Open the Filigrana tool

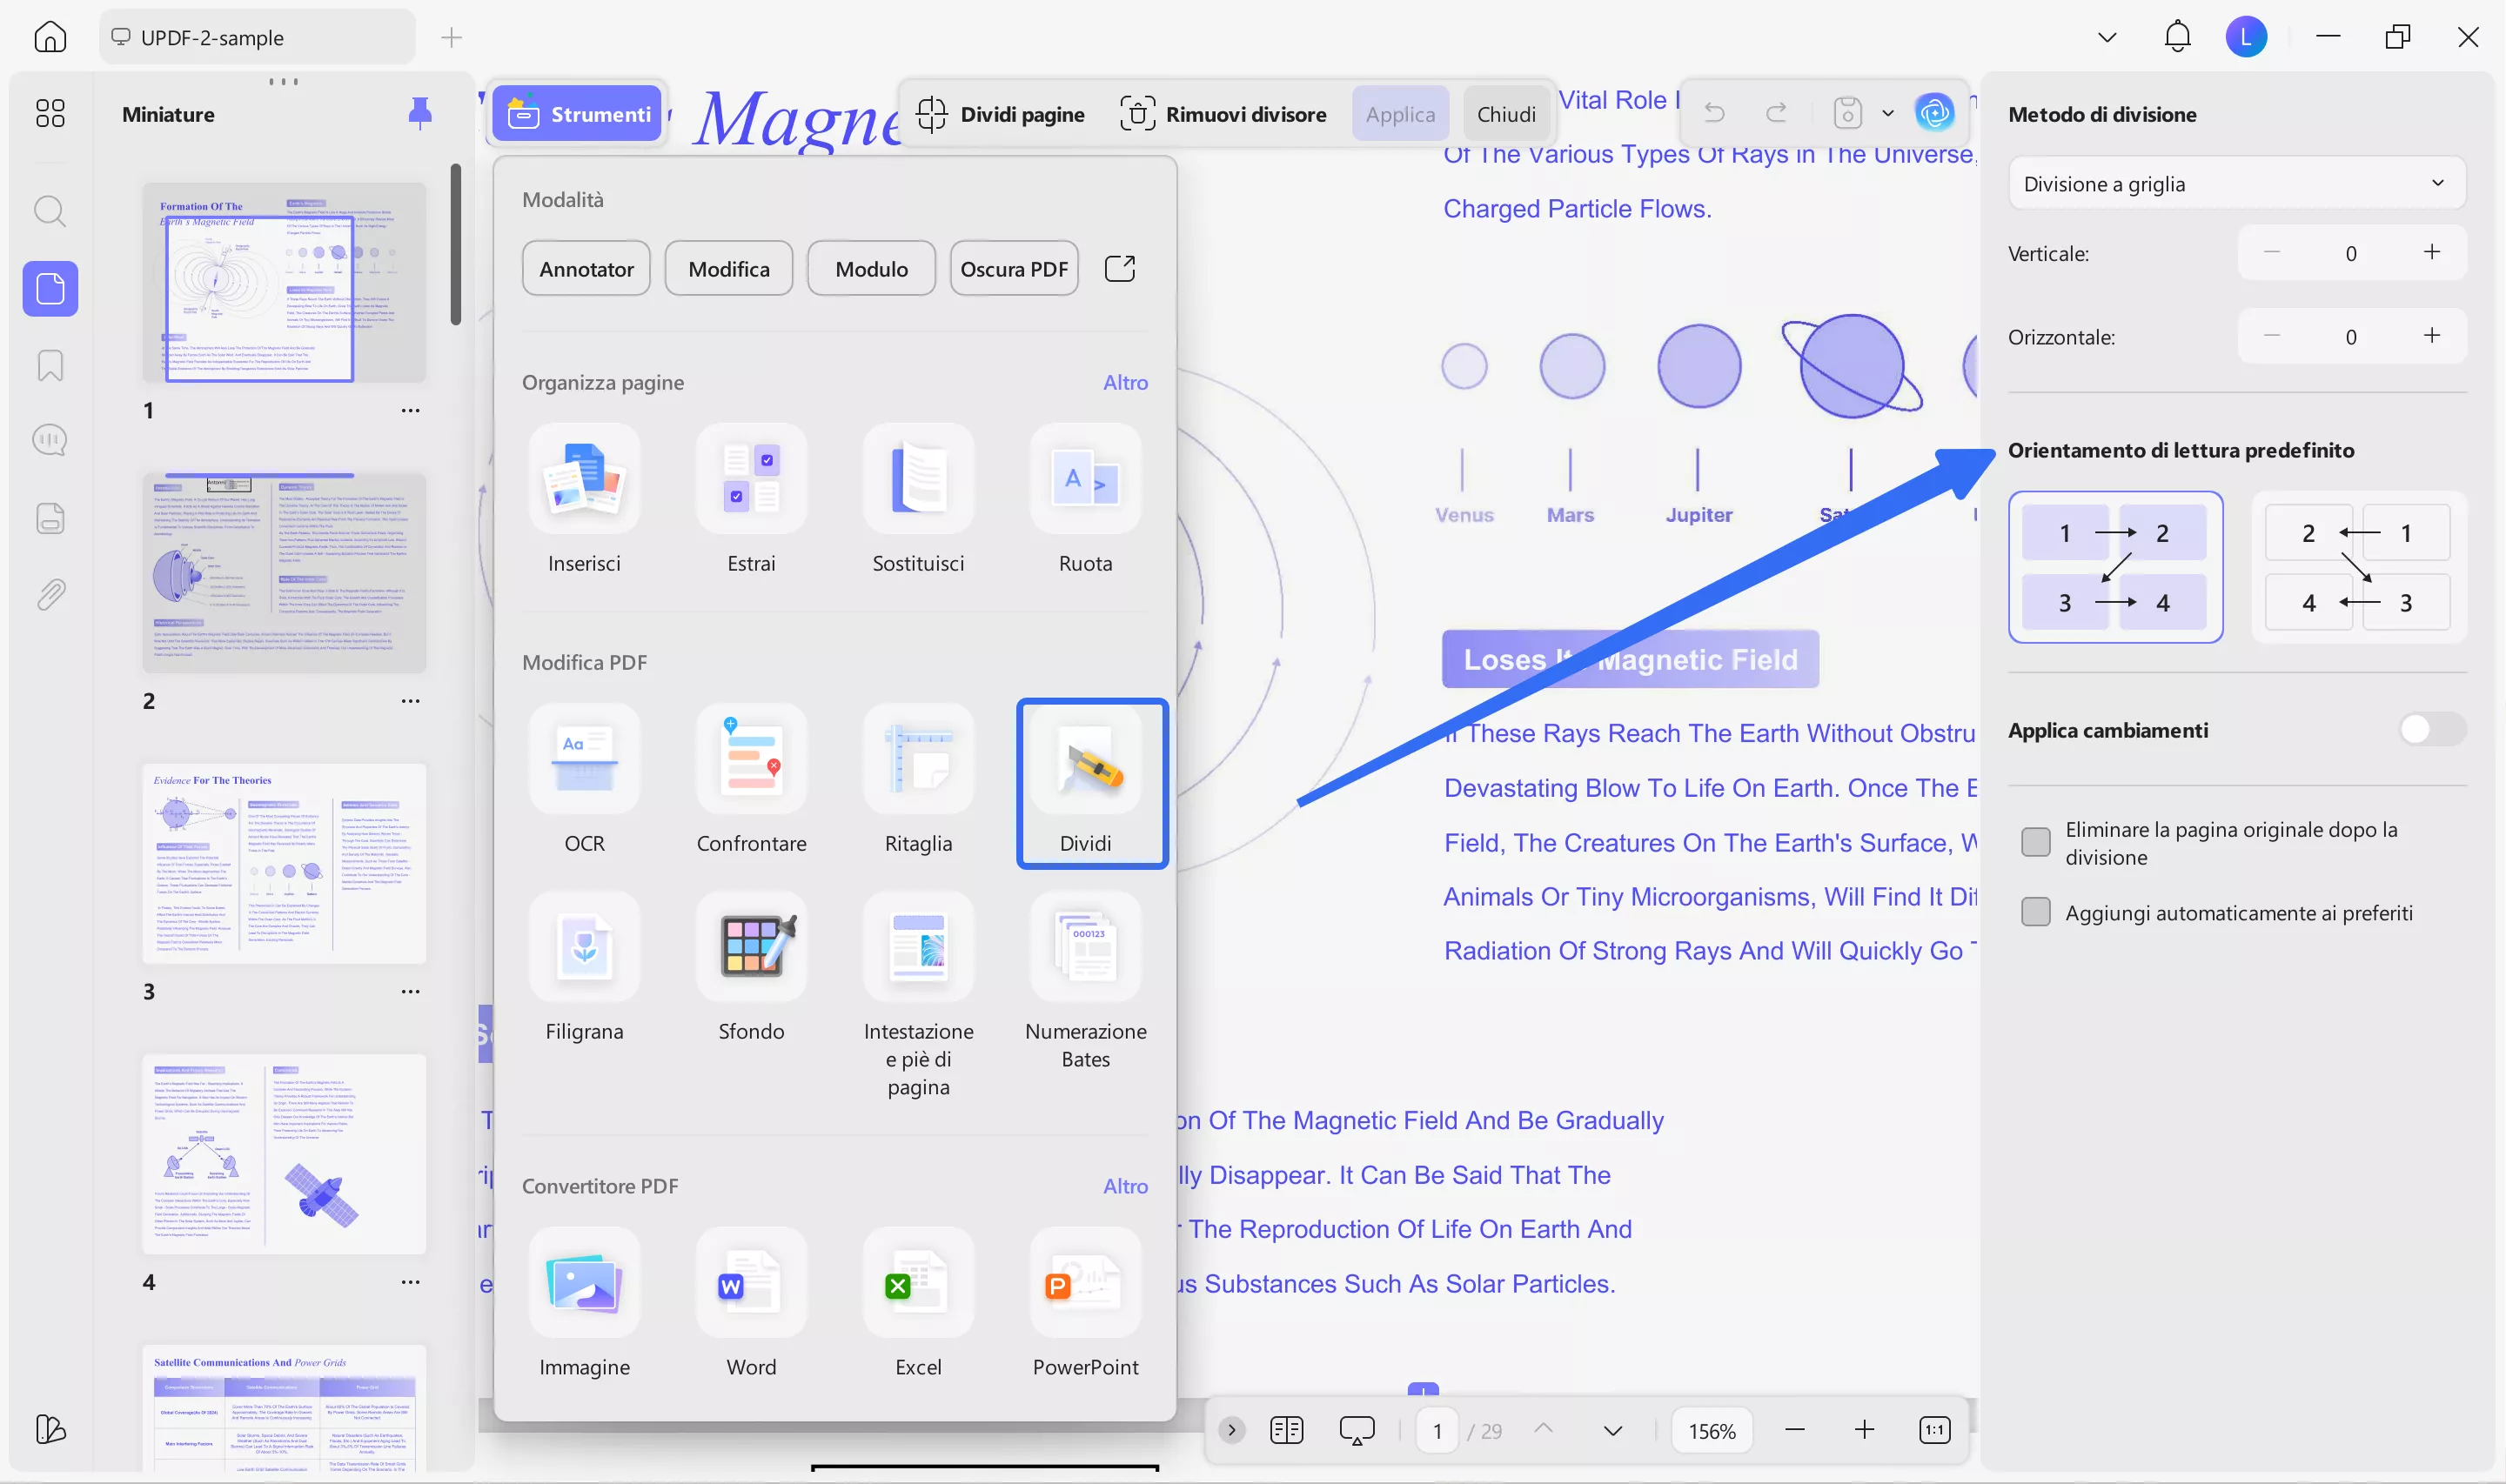coord(585,965)
